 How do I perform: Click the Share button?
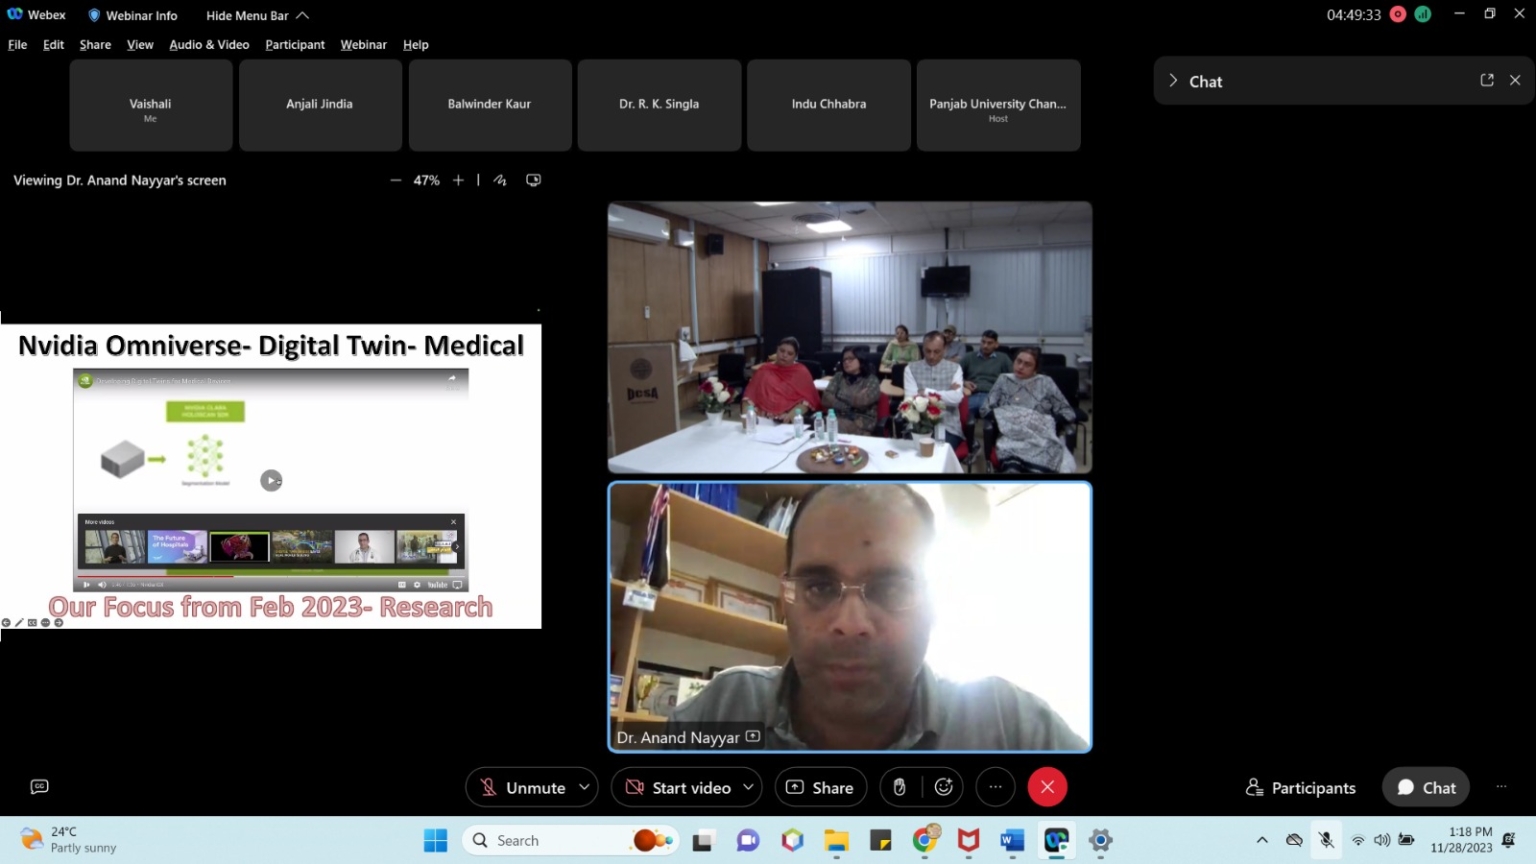coord(820,788)
